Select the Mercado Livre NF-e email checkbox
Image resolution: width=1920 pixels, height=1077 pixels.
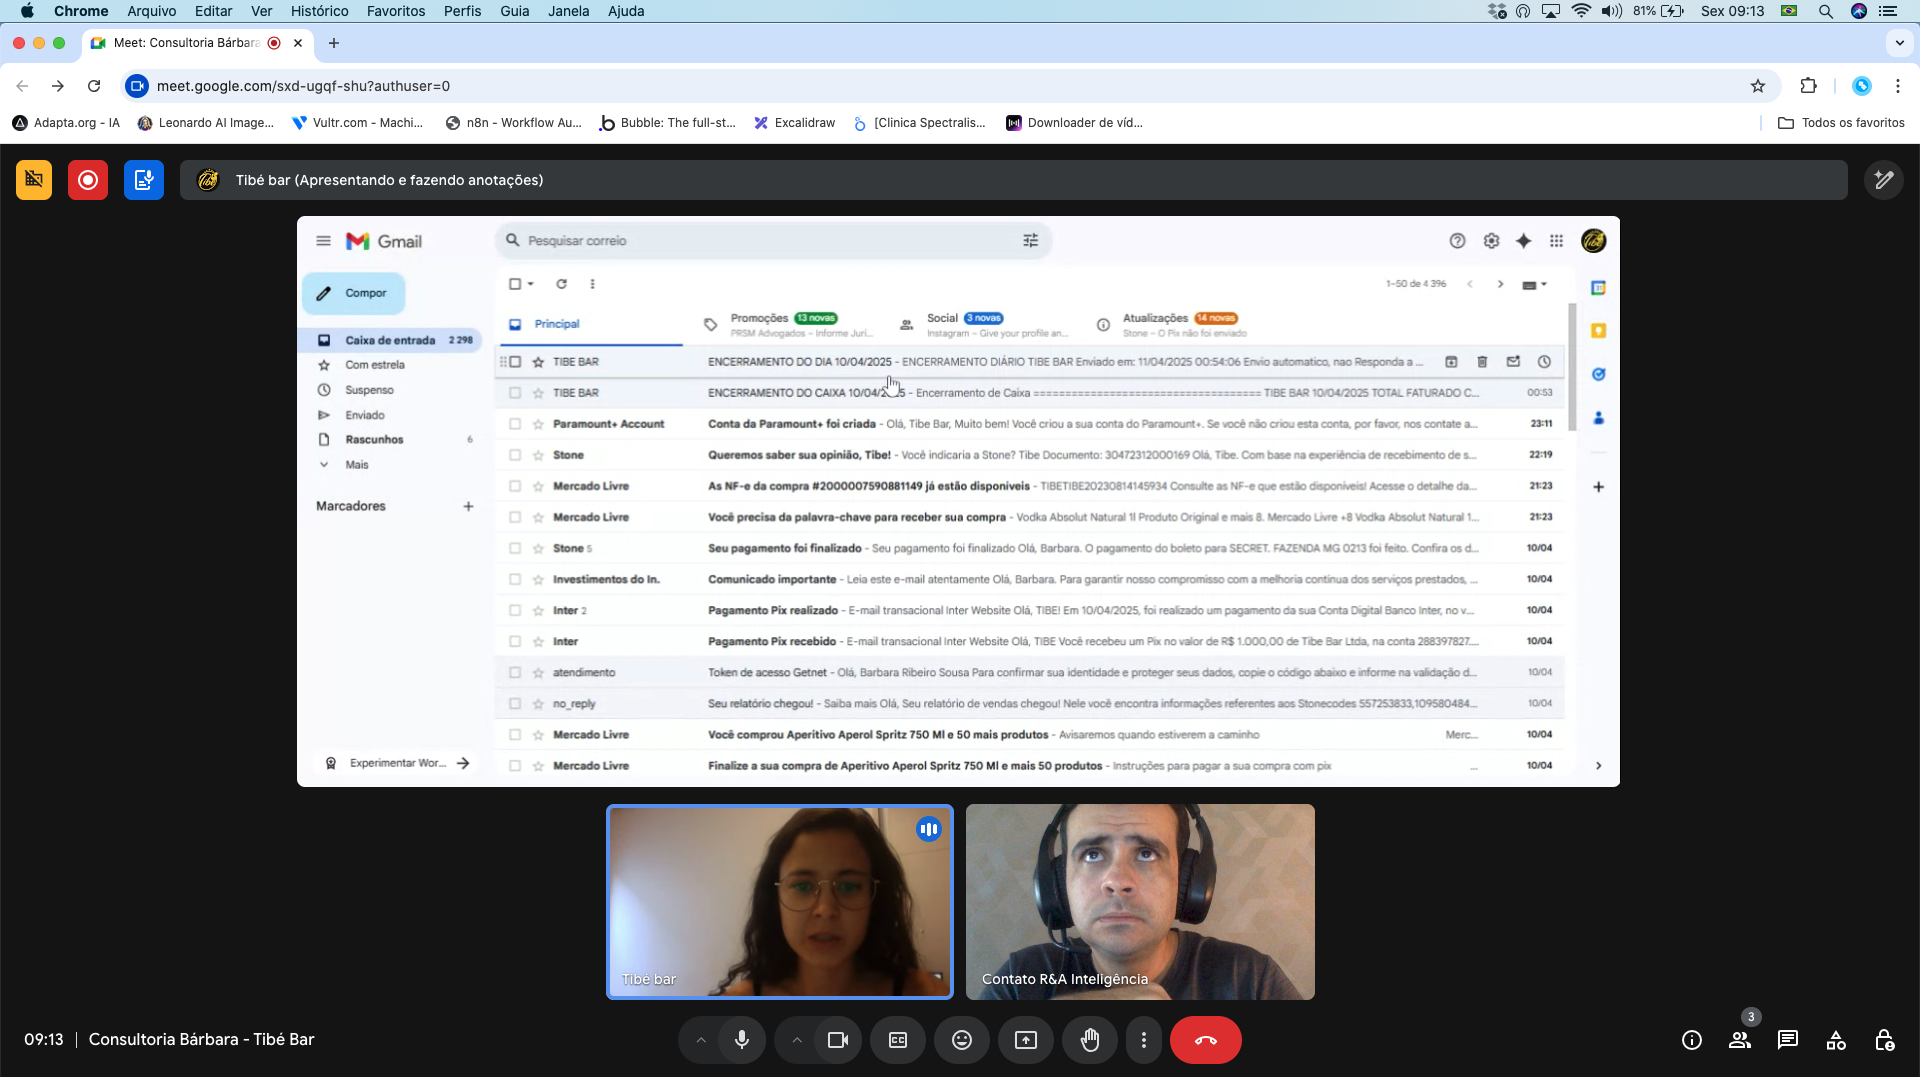pyautogui.click(x=515, y=486)
